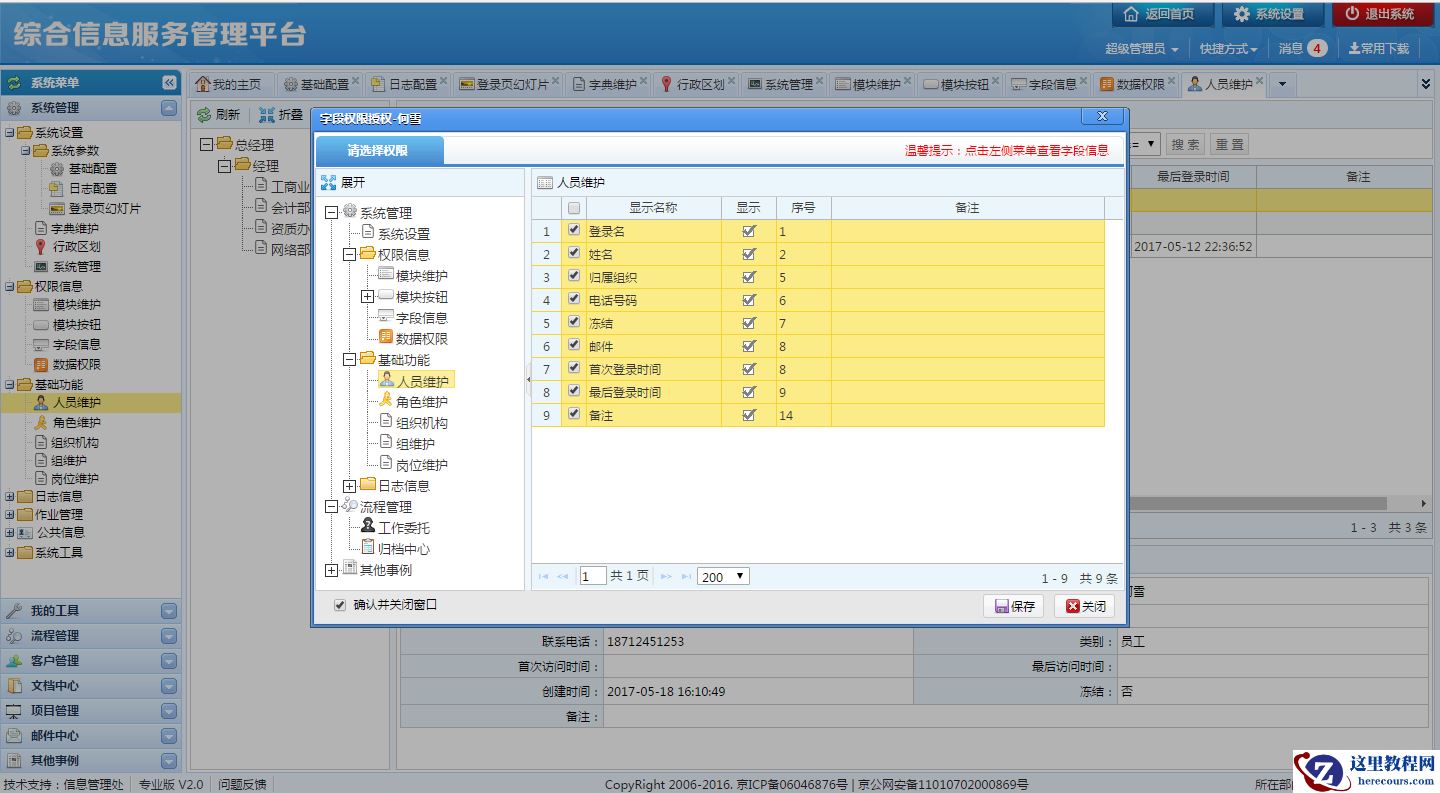Expand the 日志信息 node in dialog tree
Screen dimensions: 1440x793
point(350,486)
